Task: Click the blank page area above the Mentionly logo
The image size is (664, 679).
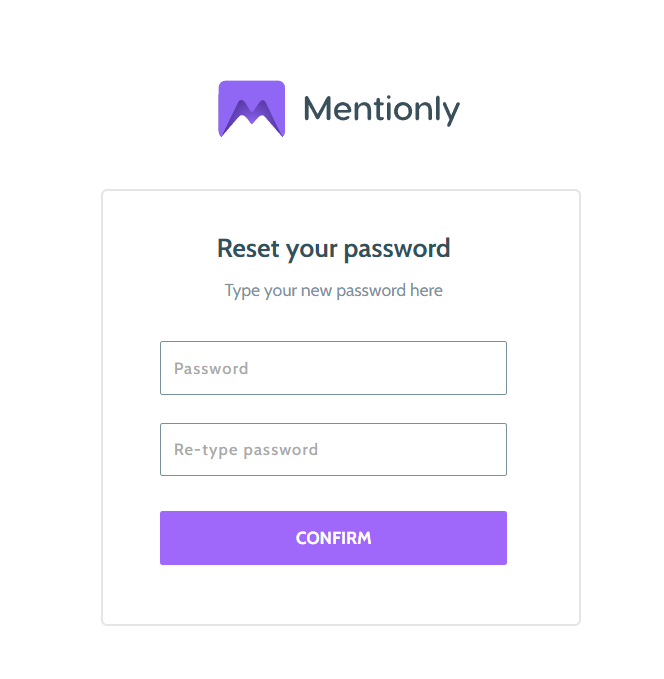Action: 333,39
